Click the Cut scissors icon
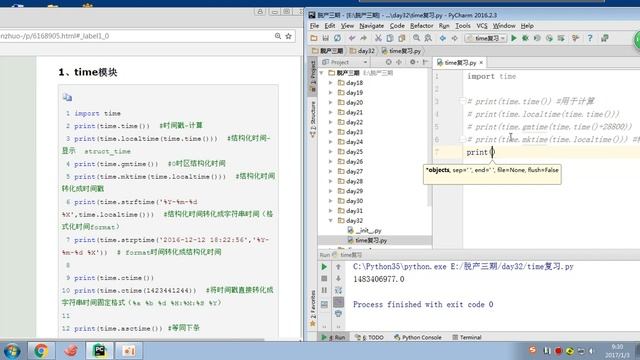The image size is (640, 360). [x=378, y=38]
